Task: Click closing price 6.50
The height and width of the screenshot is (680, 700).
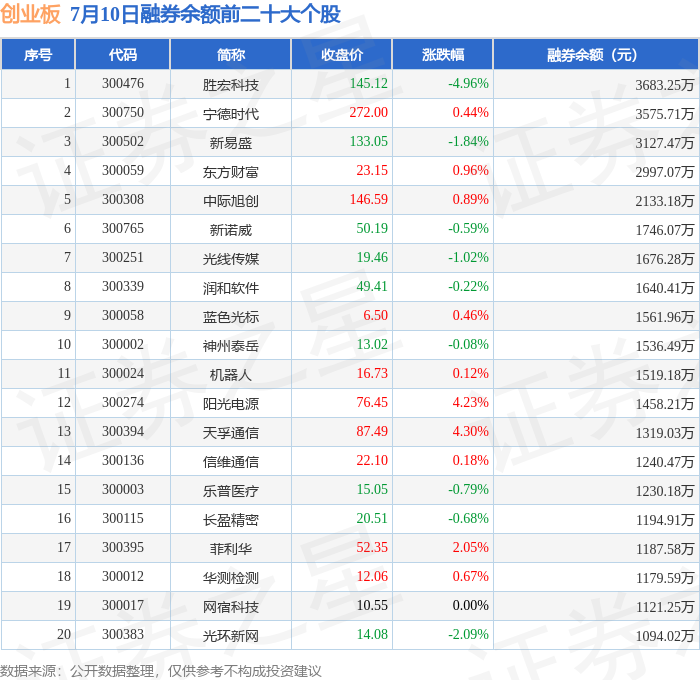Action: click(375, 316)
